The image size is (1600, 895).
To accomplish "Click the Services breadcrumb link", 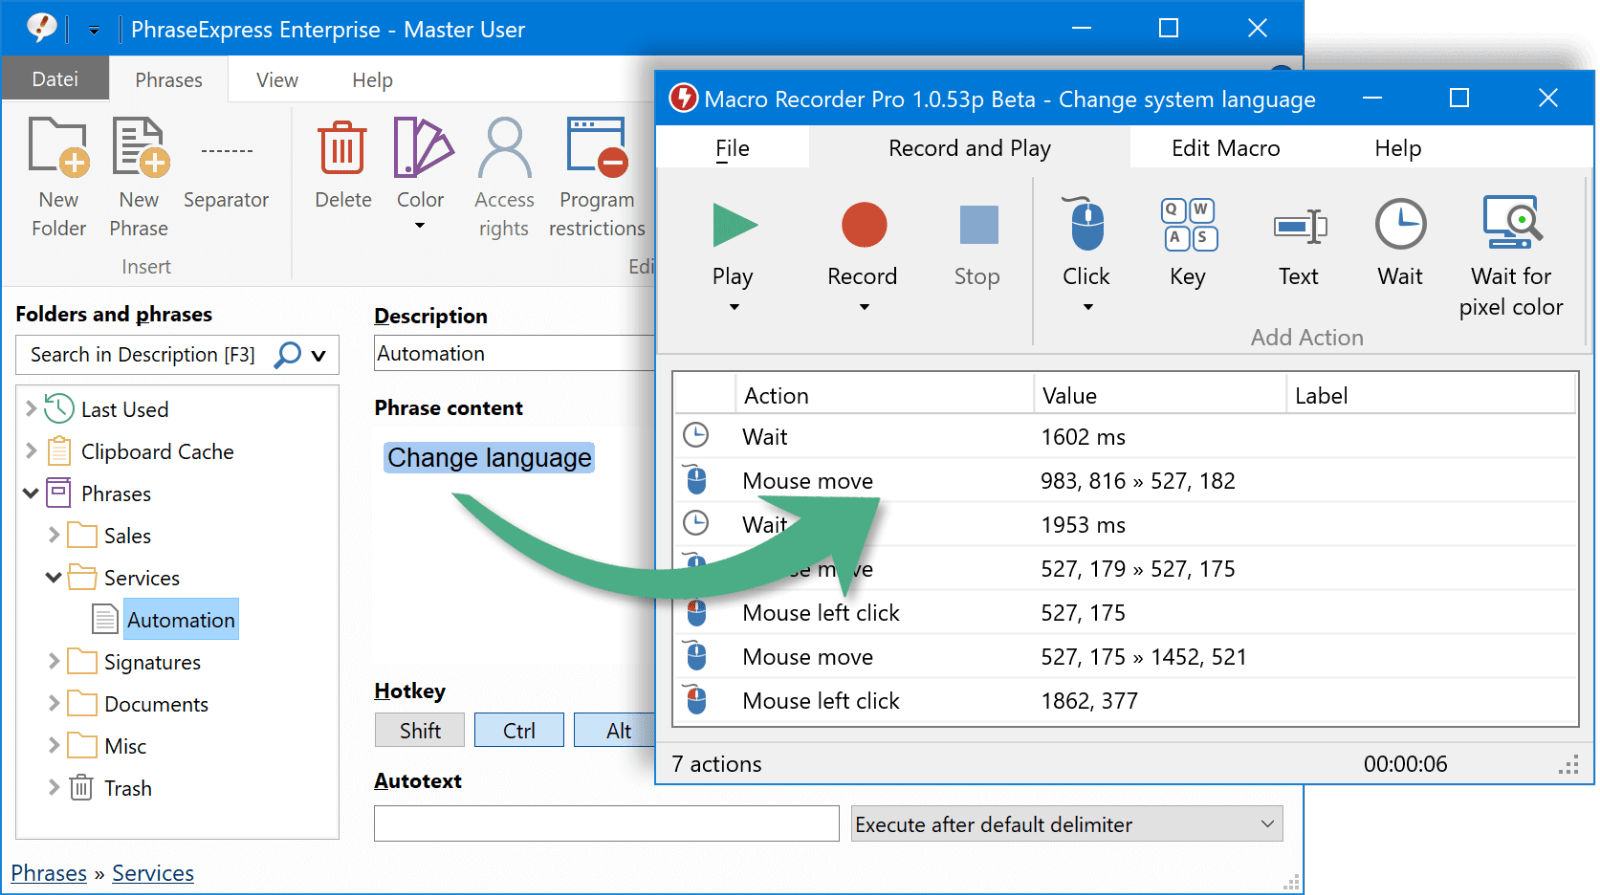I will tap(153, 873).
